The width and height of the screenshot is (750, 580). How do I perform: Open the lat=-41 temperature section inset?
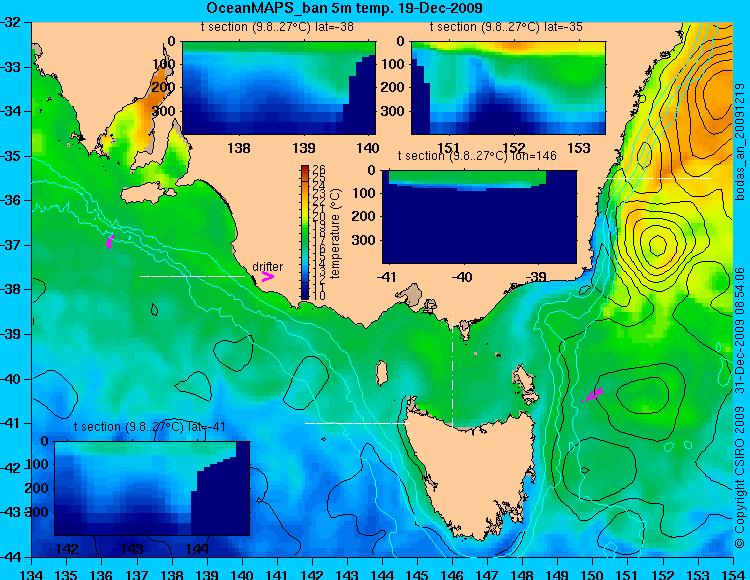coord(152,488)
